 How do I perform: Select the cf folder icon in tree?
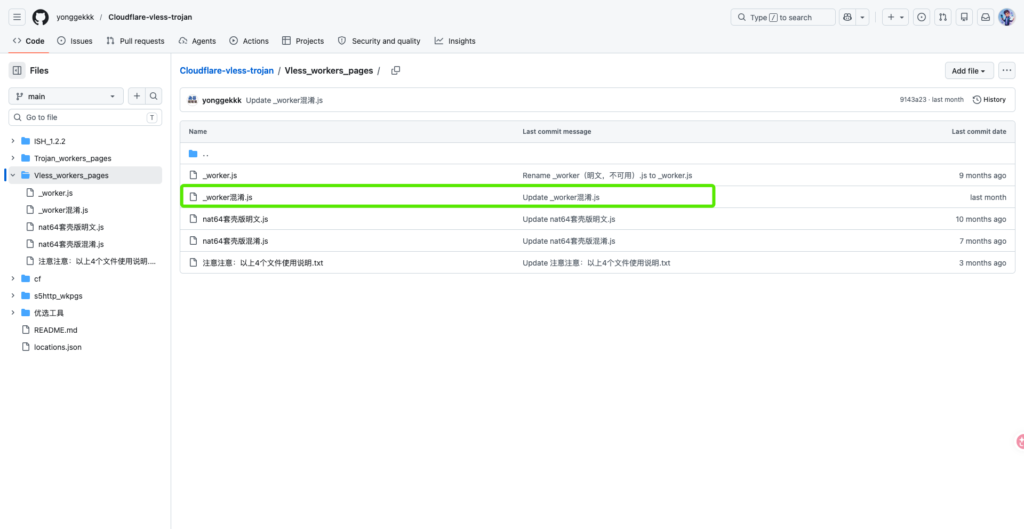pyautogui.click(x=26, y=279)
